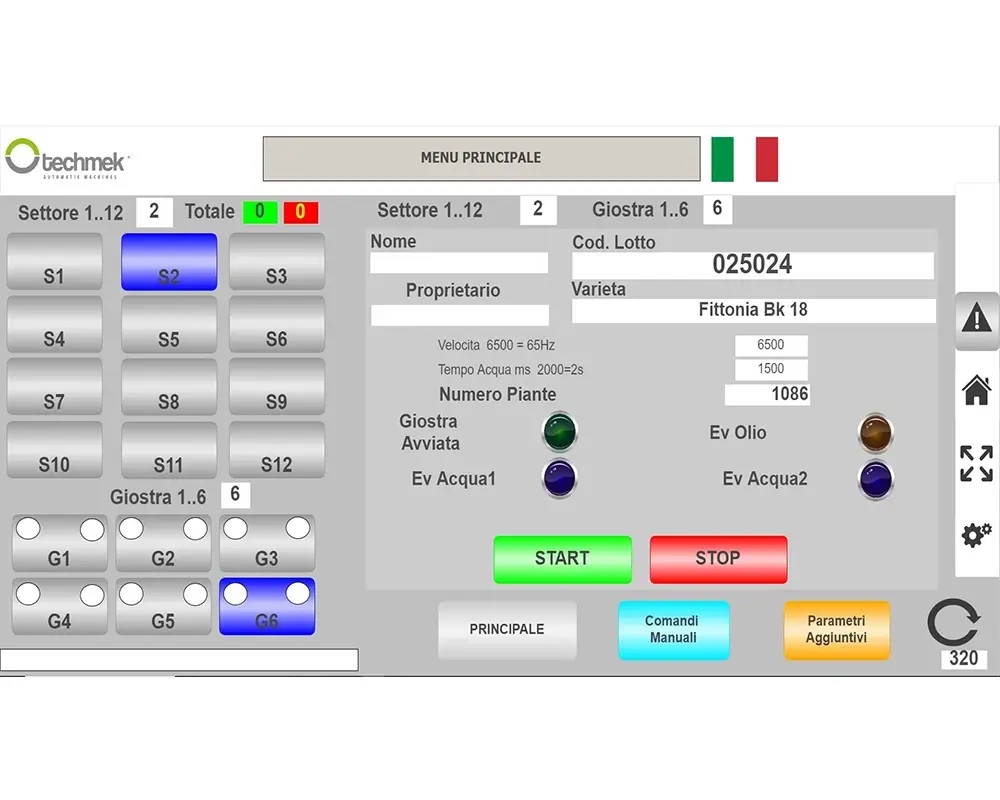Screen dimensions: 1000x800
Task: Click the Techmek logo
Action: (68, 159)
